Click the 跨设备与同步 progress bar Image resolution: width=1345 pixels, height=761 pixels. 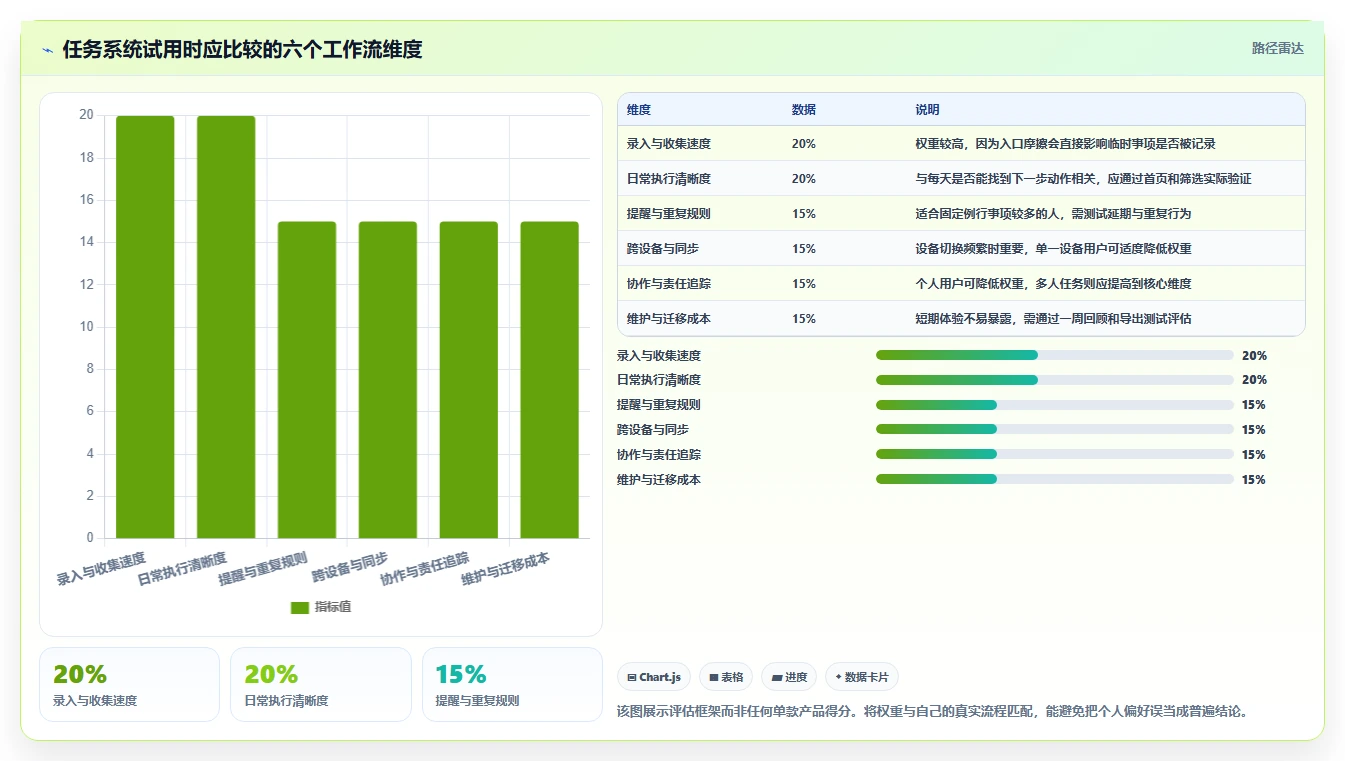[x=1055, y=429]
